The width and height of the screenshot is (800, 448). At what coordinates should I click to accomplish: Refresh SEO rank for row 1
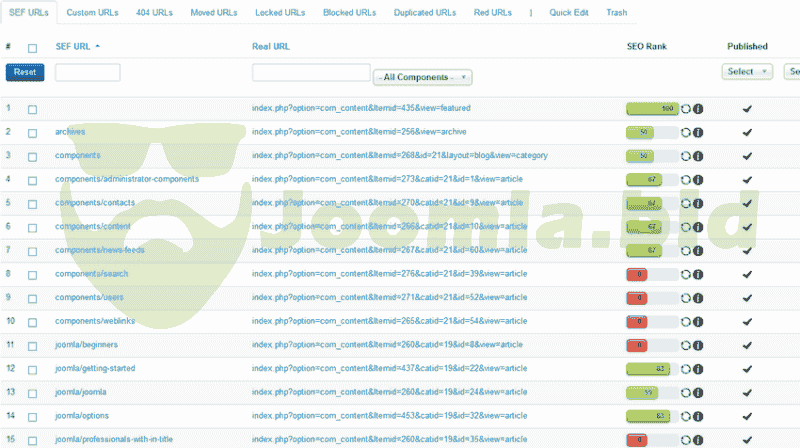[x=686, y=109]
